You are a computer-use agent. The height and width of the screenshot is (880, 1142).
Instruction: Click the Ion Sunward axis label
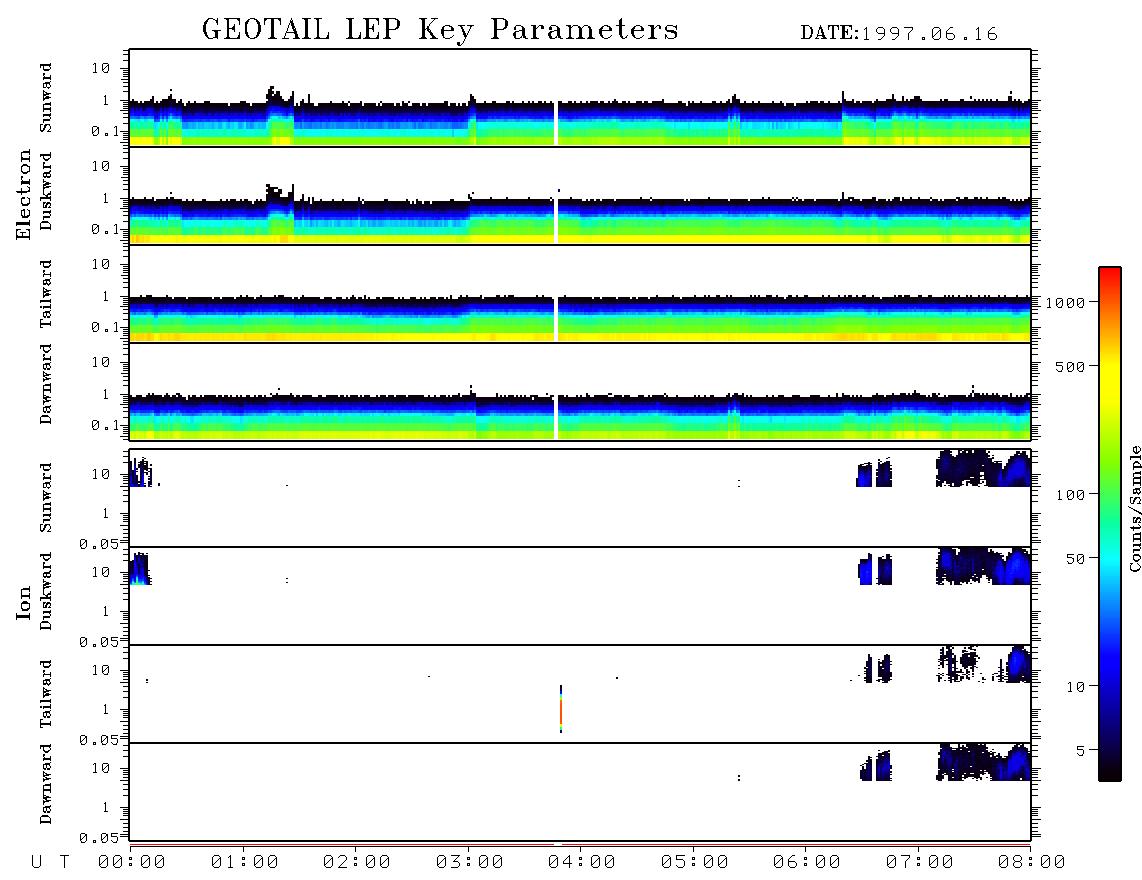[x=45, y=498]
